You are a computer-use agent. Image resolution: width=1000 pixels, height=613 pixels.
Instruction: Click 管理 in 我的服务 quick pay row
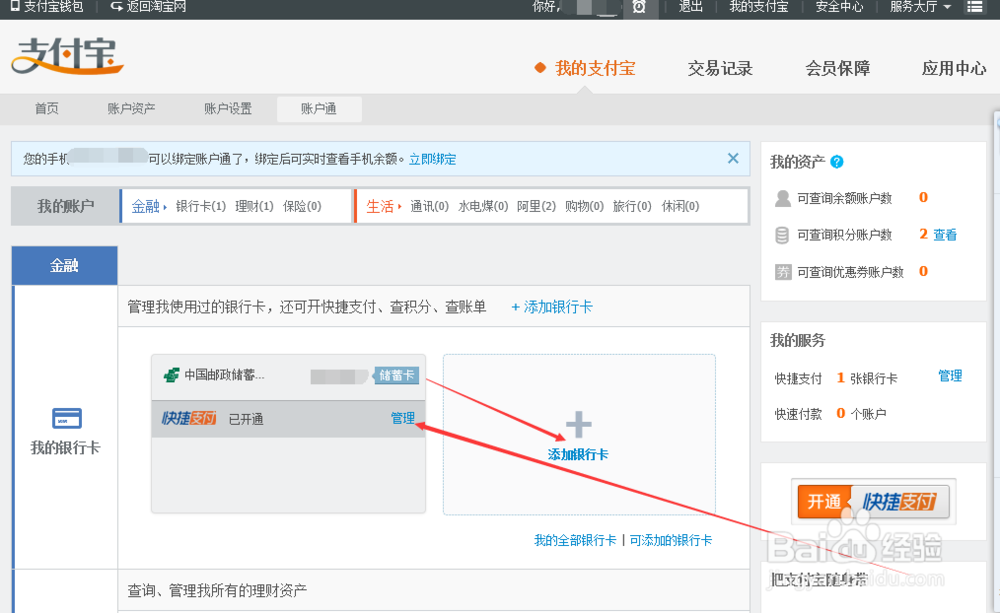(950, 376)
